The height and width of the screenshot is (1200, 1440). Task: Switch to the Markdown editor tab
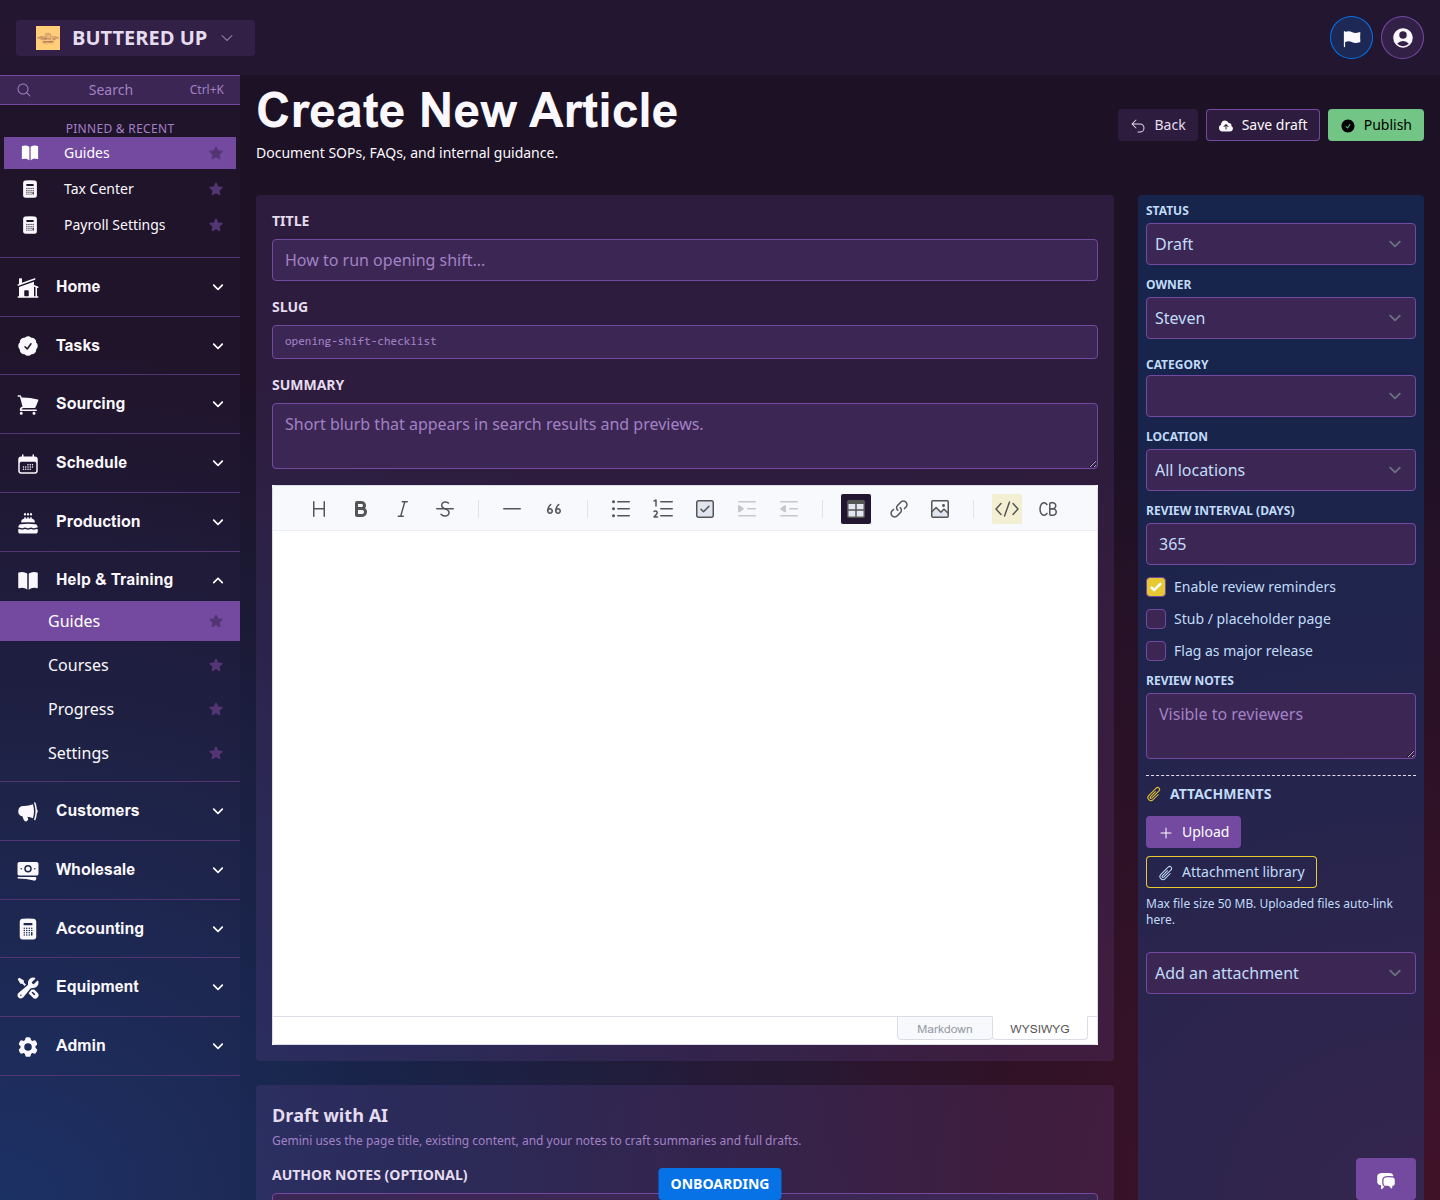[944, 1028]
